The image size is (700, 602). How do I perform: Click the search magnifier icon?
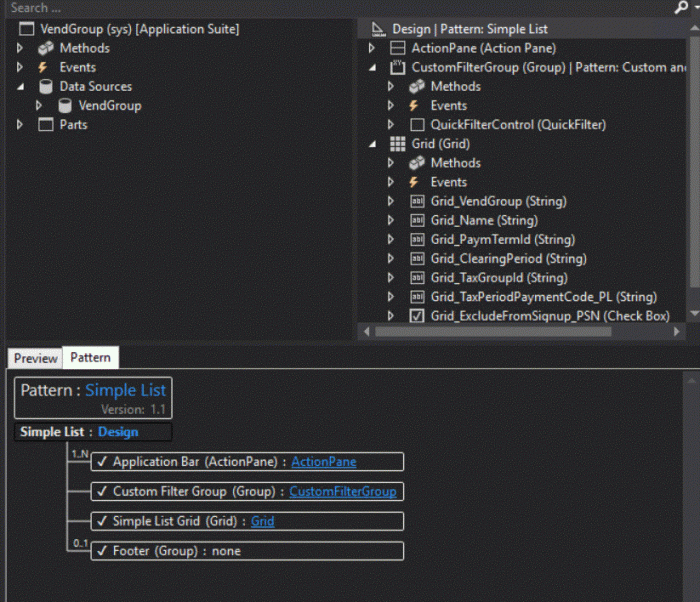tap(681, 7)
